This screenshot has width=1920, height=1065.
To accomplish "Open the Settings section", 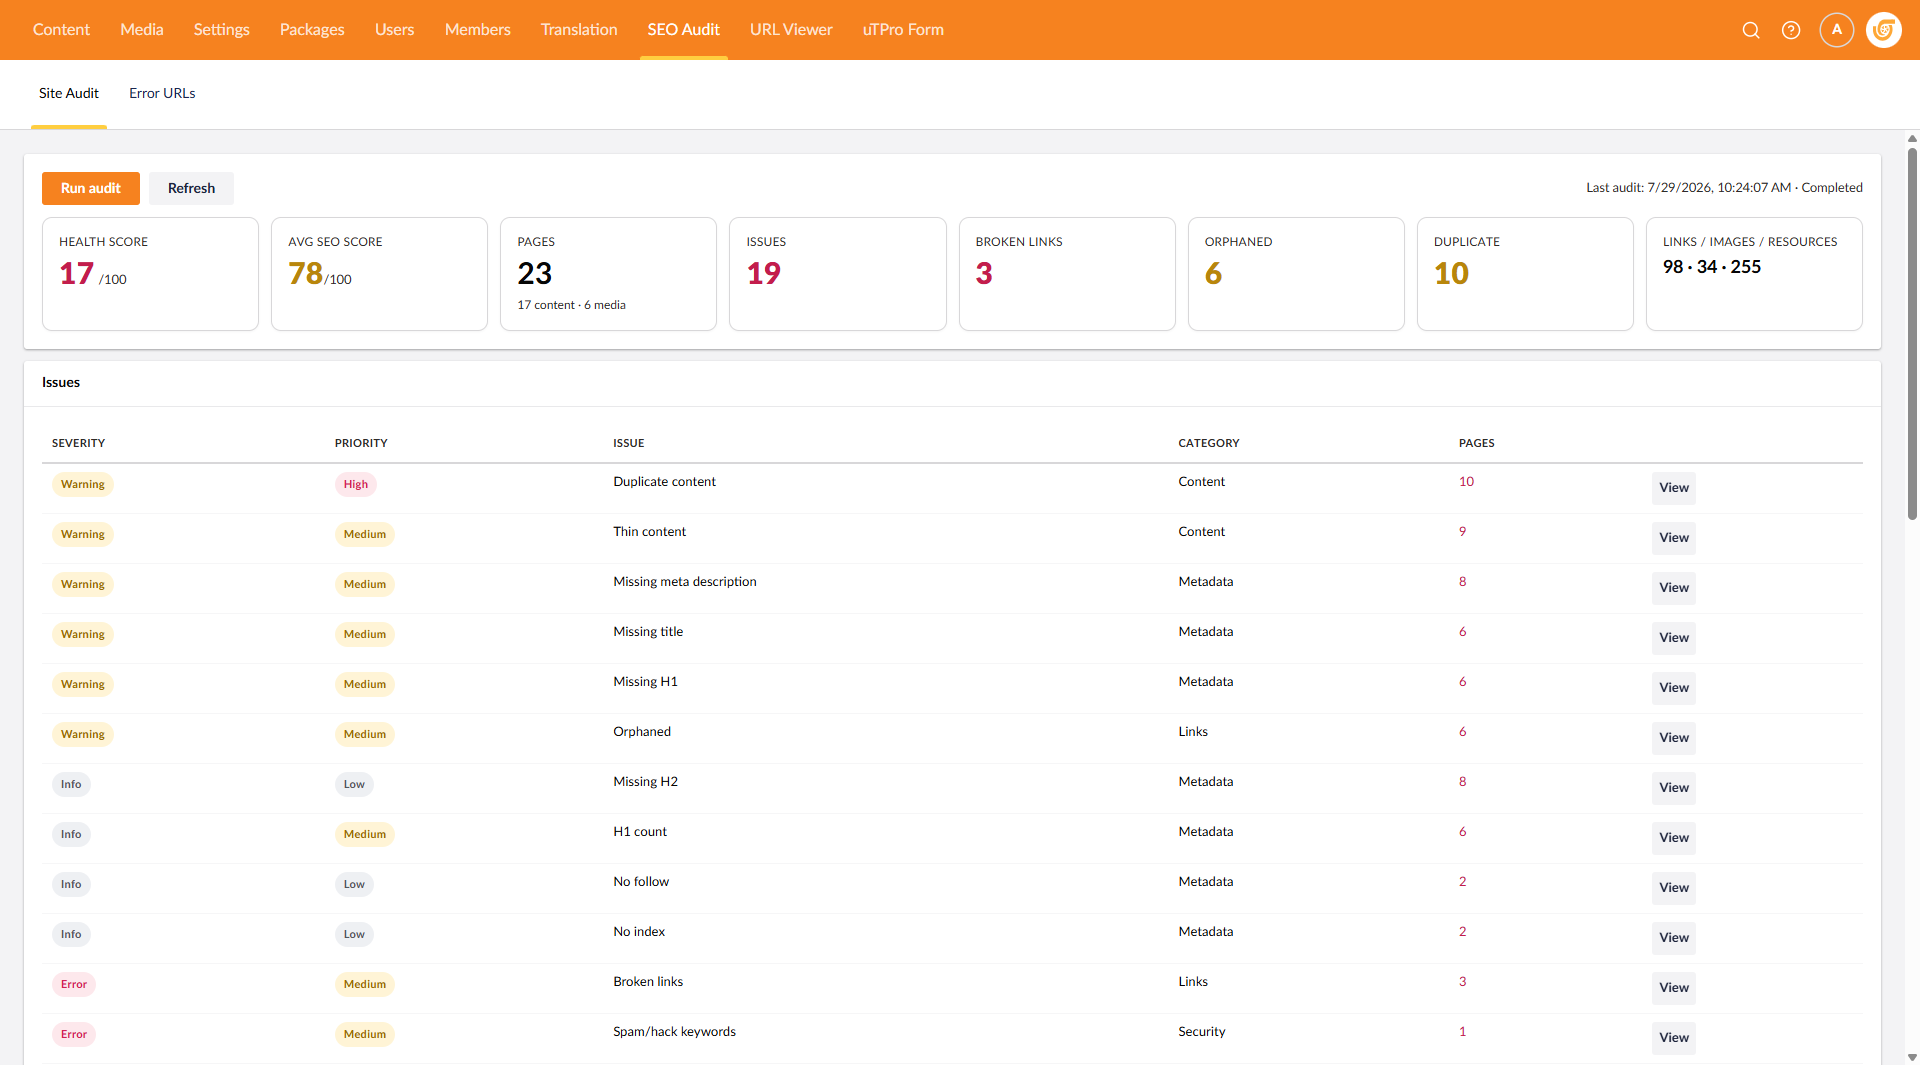I will (x=221, y=30).
